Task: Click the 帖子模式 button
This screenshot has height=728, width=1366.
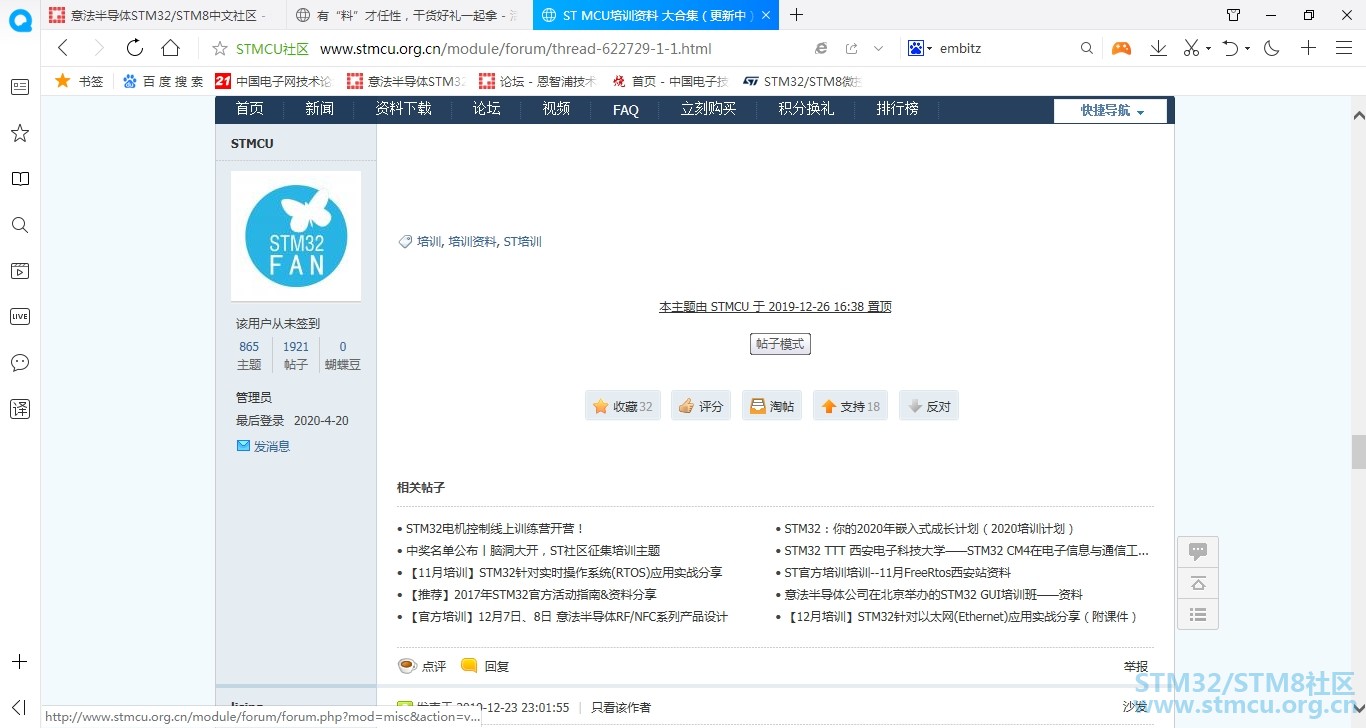Action: pyautogui.click(x=780, y=344)
